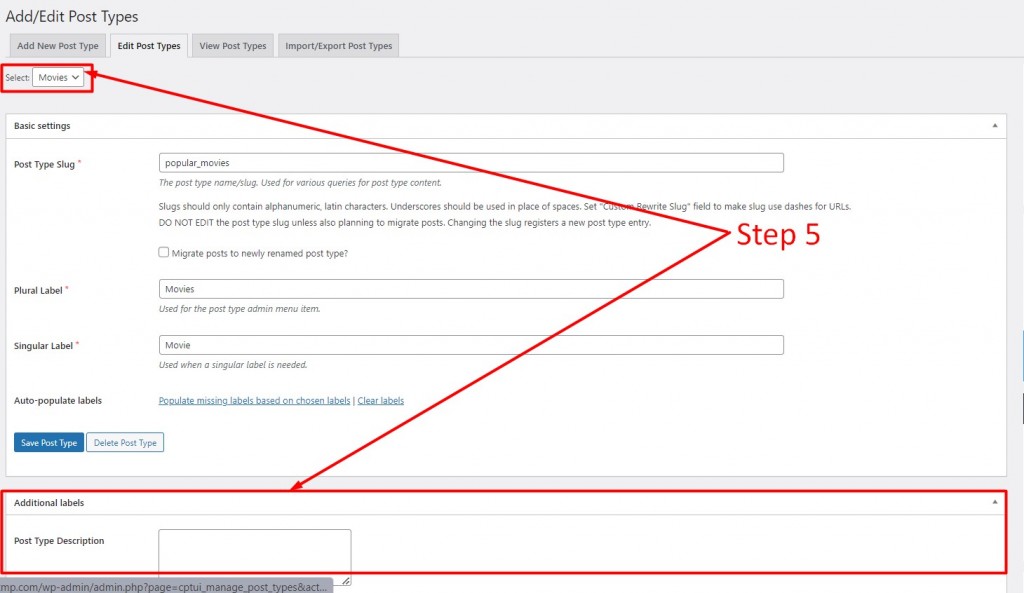Image resolution: width=1024 pixels, height=593 pixels.
Task: Click the Clear labels link
Action: [x=381, y=400]
